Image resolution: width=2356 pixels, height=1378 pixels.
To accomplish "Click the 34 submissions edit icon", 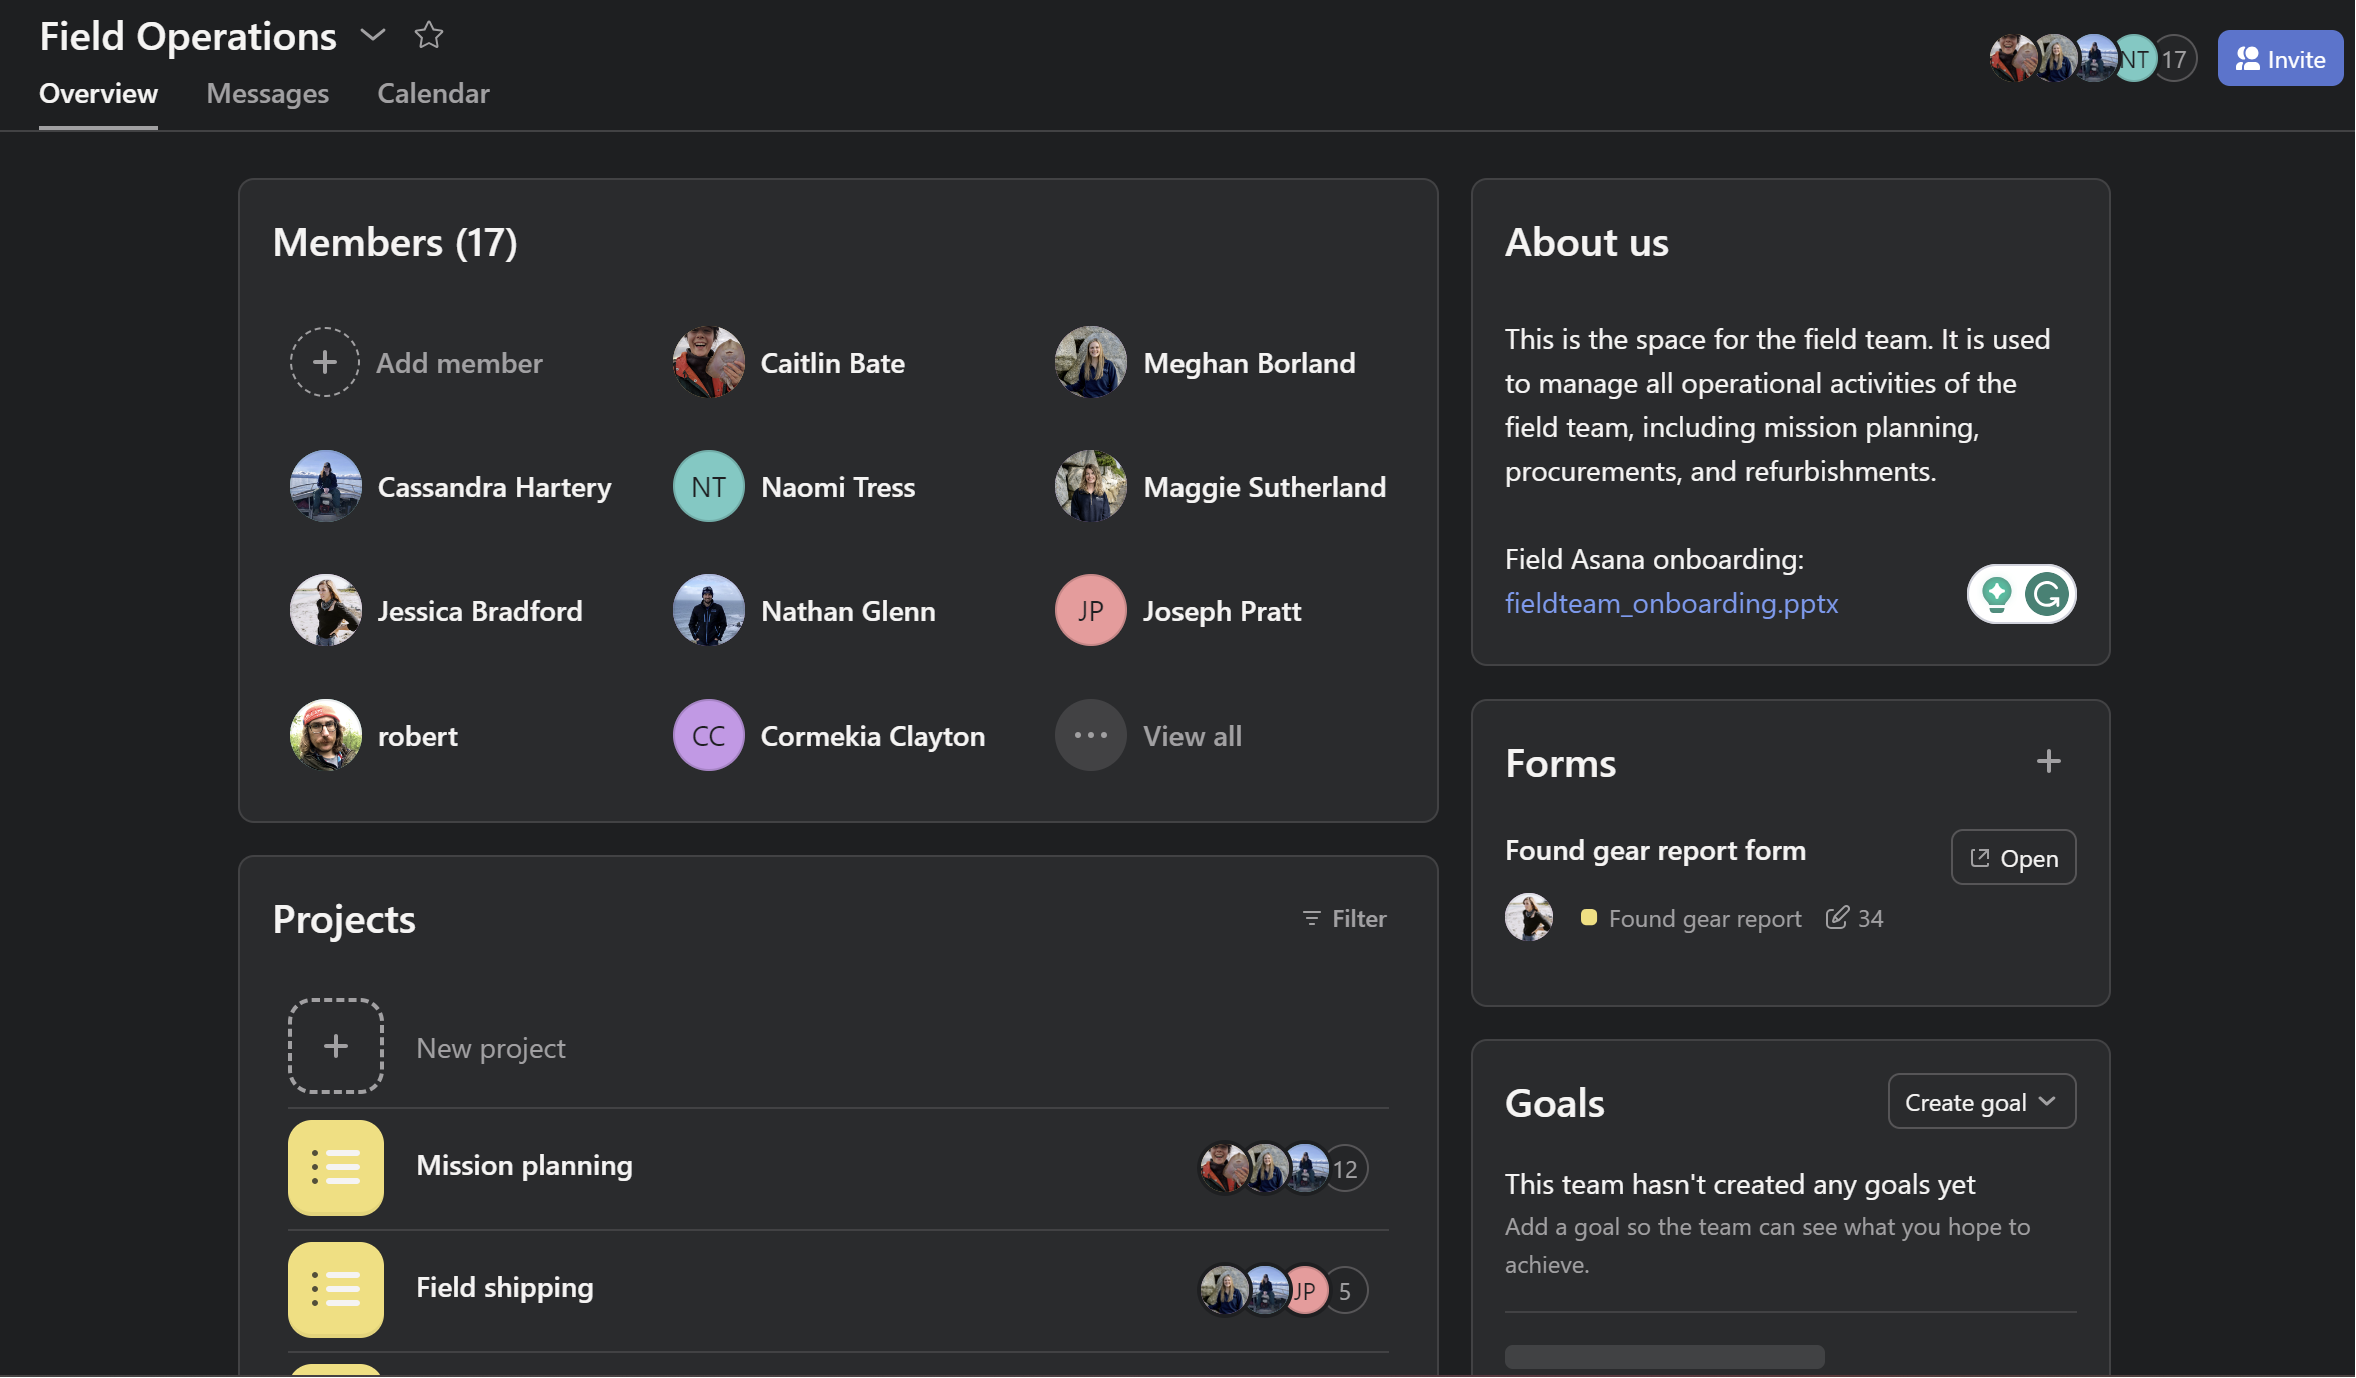I will pyautogui.click(x=1836, y=917).
